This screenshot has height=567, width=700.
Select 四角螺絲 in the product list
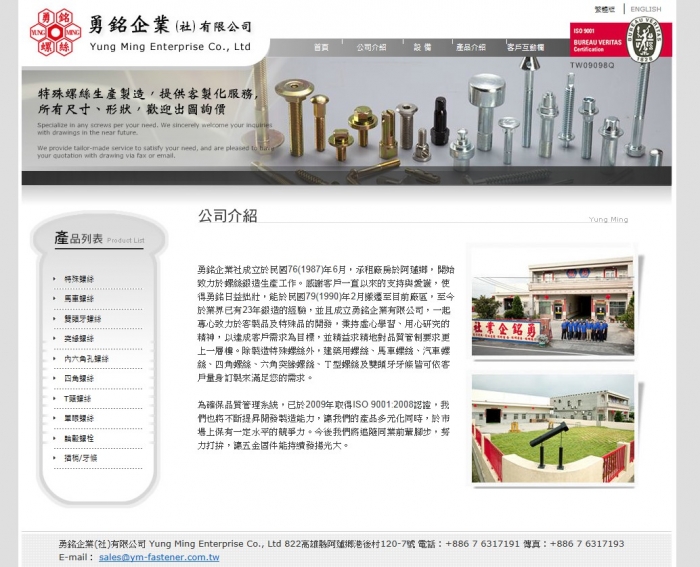coord(79,379)
